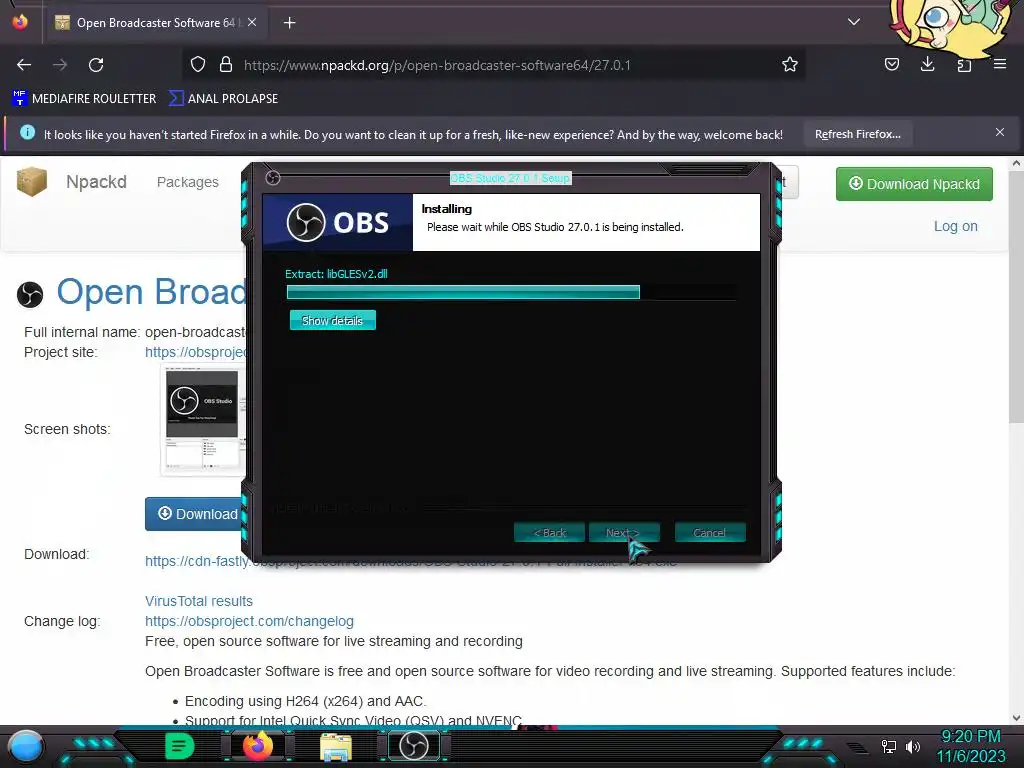Click the Npackd box logo
Screen dimensions: 1024x768
point(32,182)
